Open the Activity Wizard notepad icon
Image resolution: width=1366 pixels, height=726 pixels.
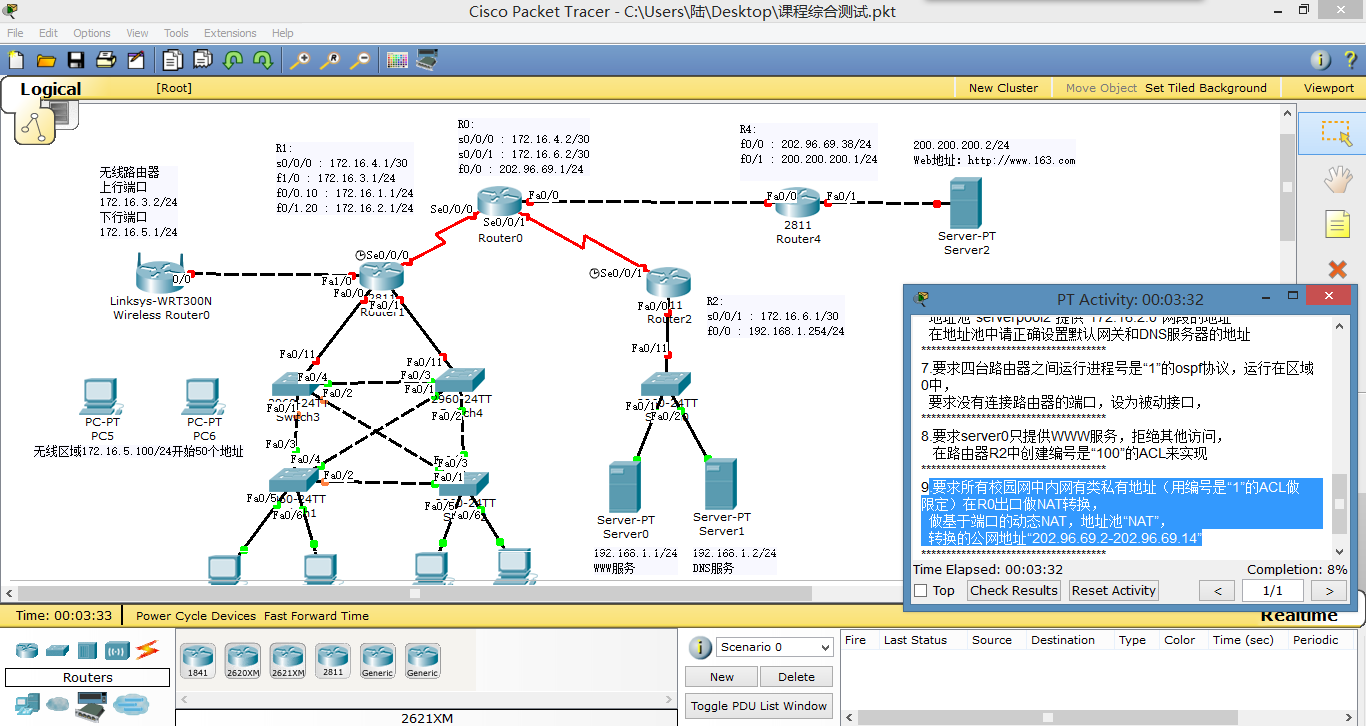point(136,60)
